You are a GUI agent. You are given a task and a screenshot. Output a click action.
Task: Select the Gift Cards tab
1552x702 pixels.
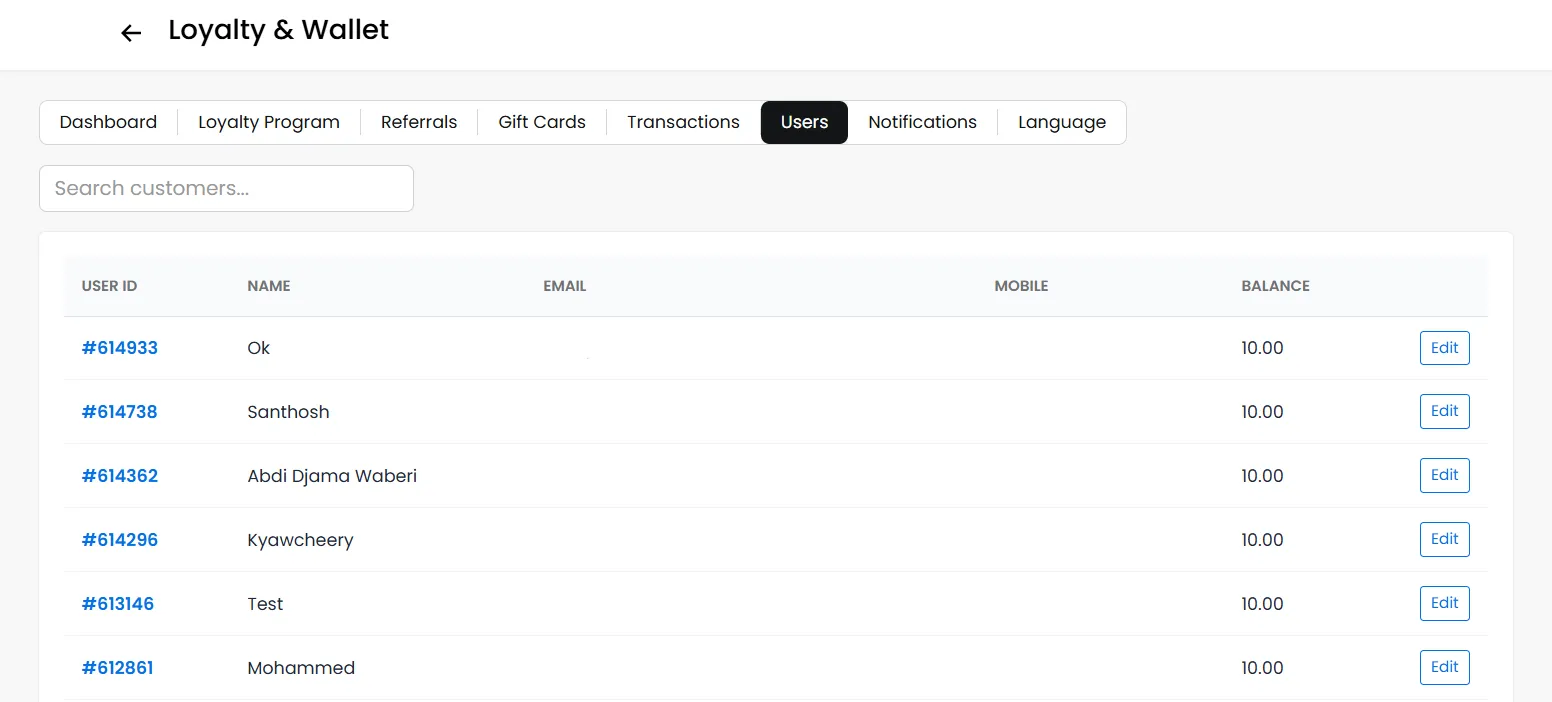coord(542,122)
